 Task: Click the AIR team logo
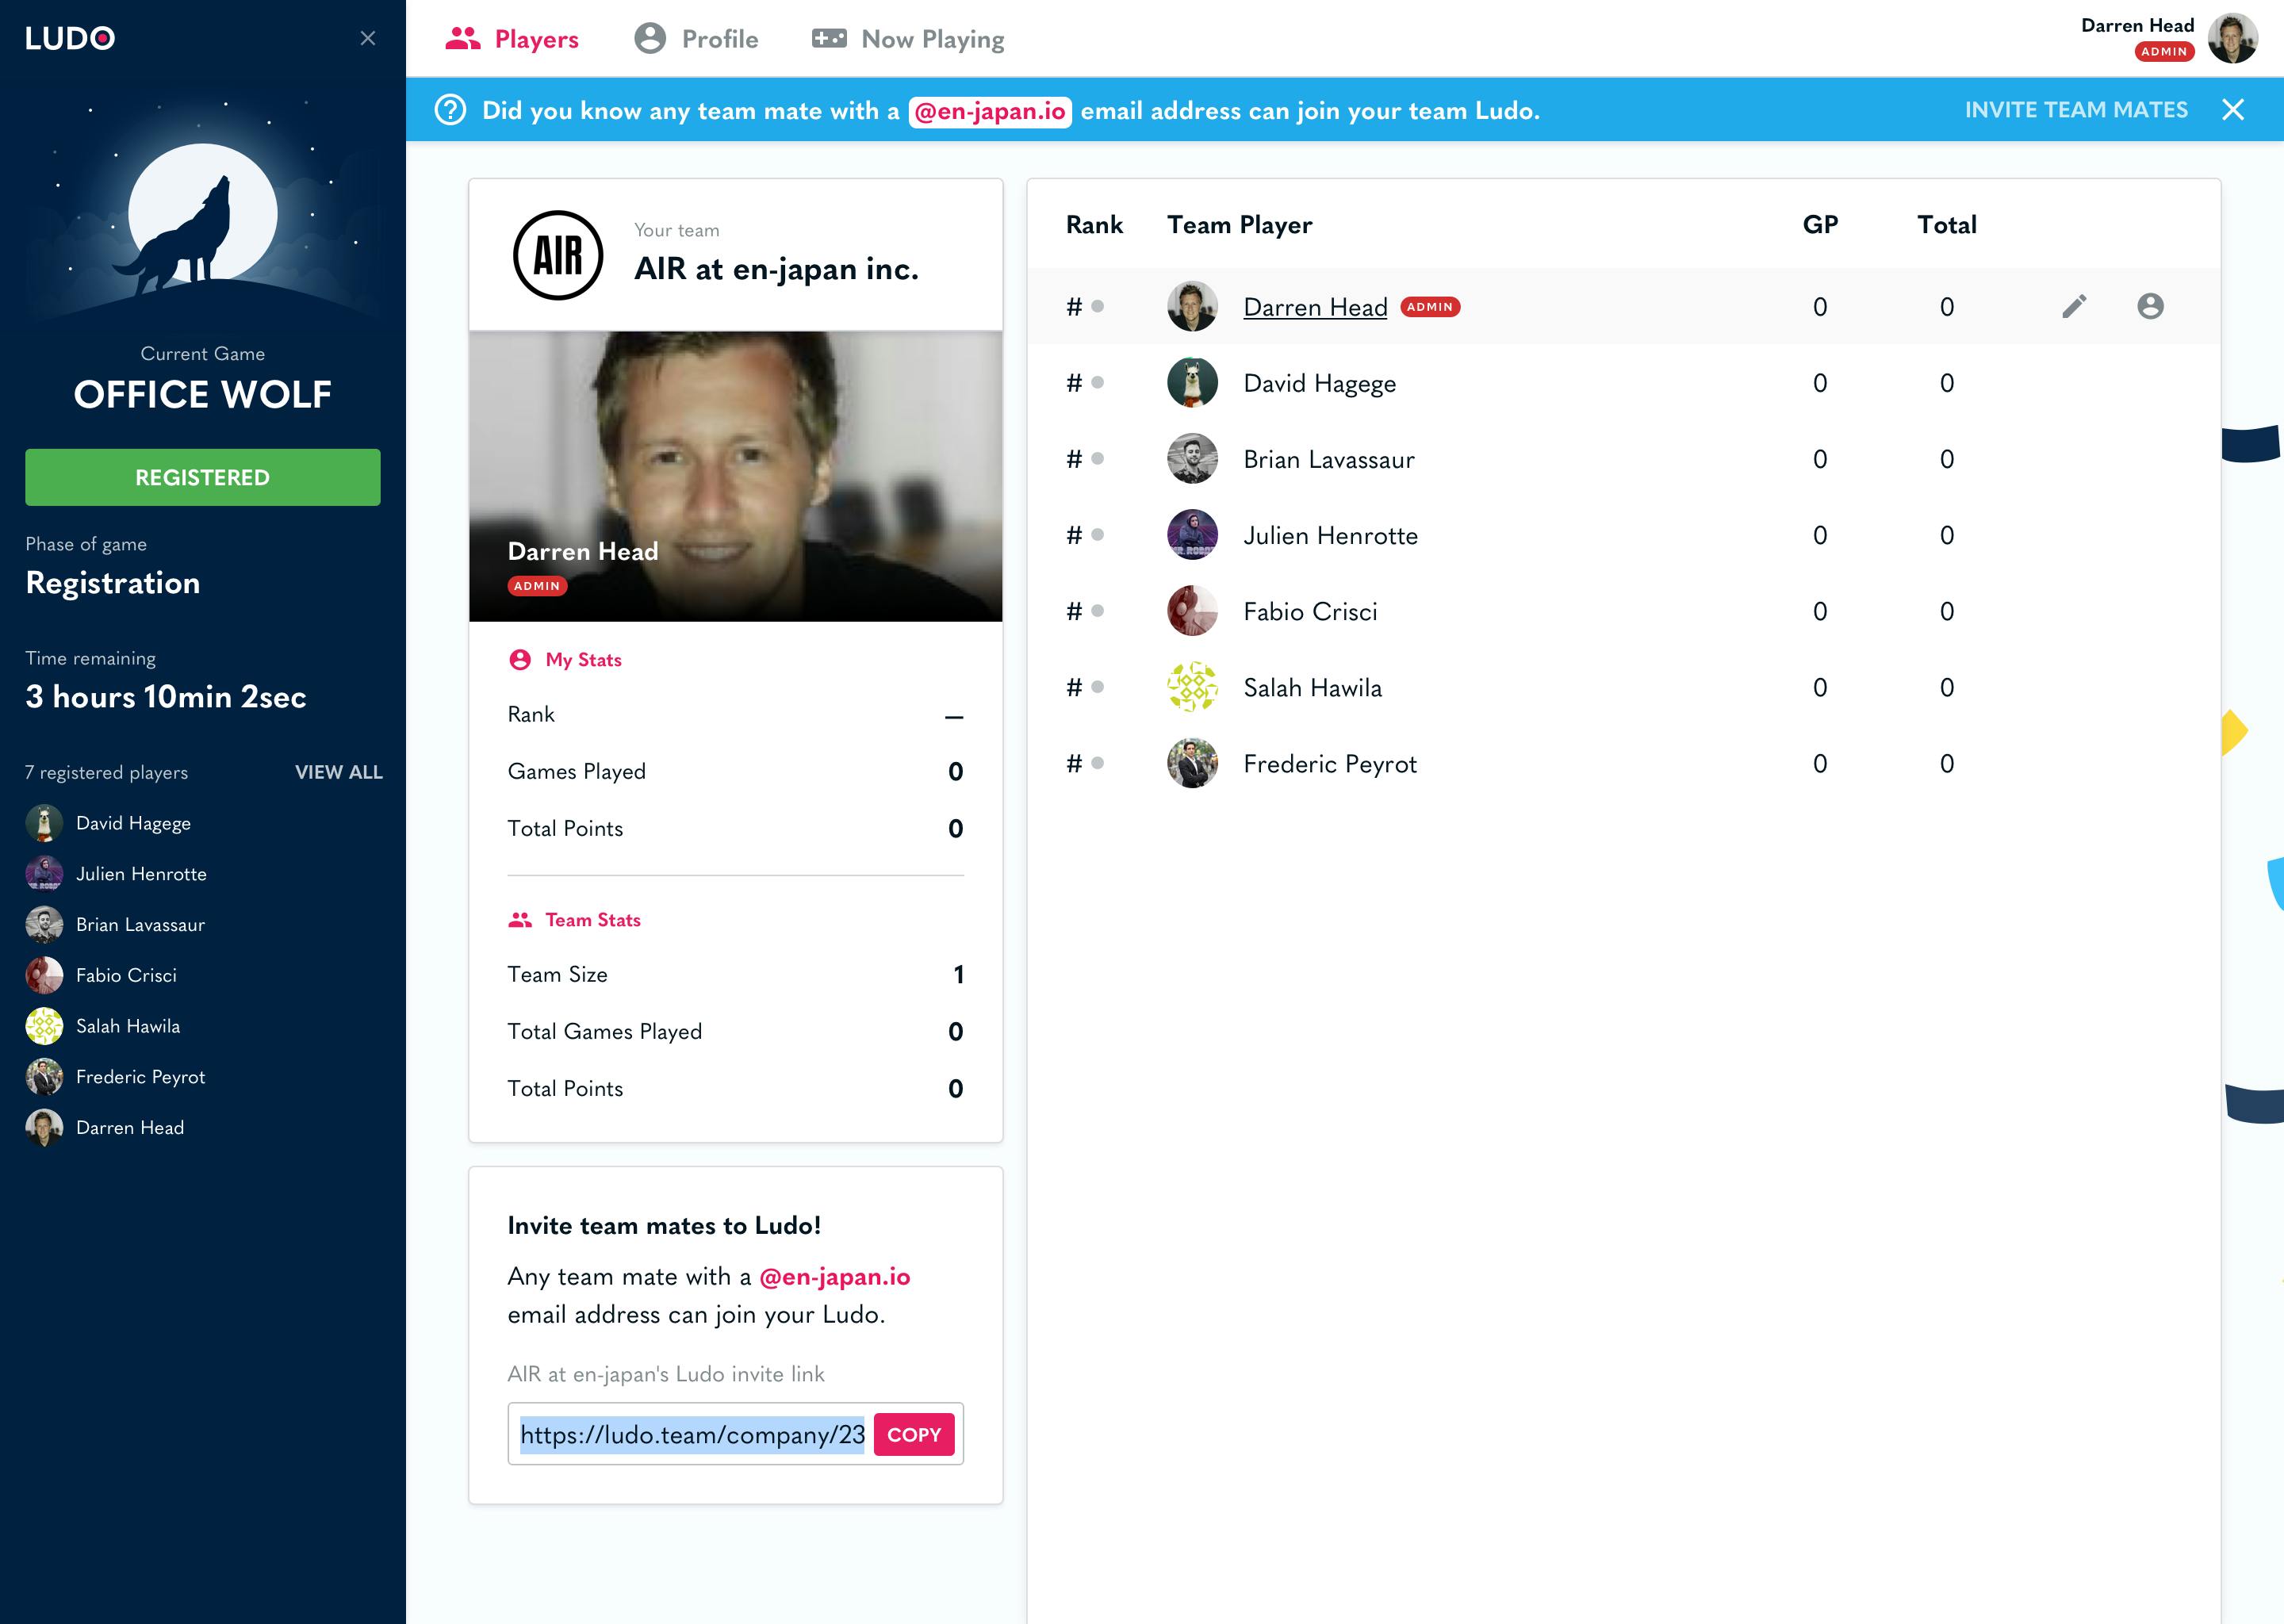(x=558, y=255)
